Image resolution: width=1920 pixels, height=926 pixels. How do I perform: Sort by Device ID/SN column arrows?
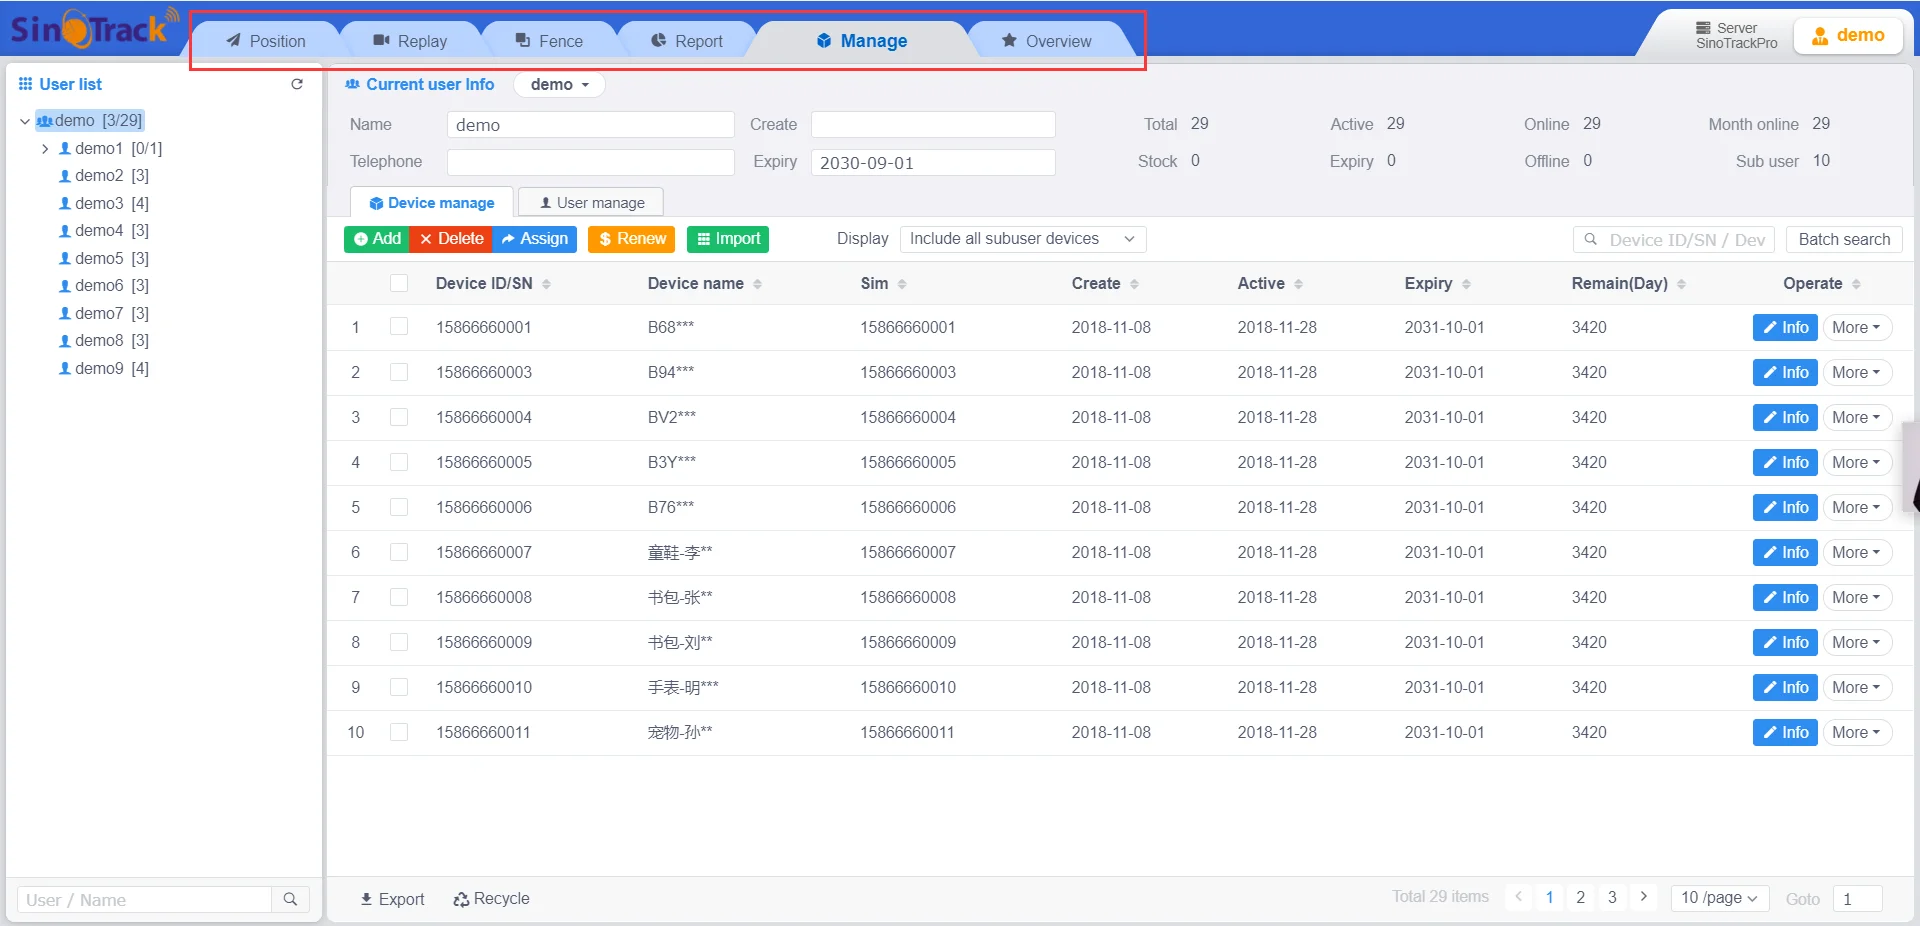coord(546,284)
